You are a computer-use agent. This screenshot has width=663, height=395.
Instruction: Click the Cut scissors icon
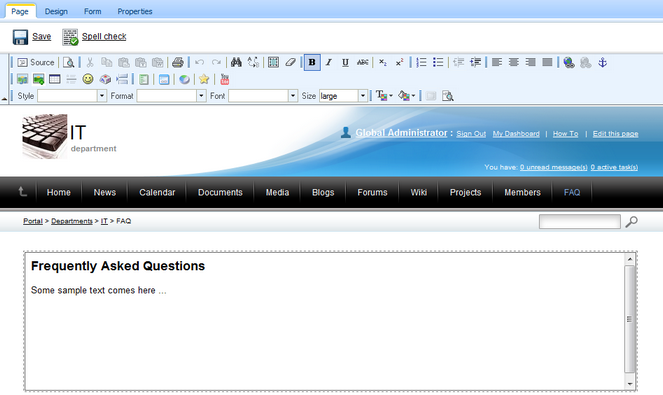90,63
